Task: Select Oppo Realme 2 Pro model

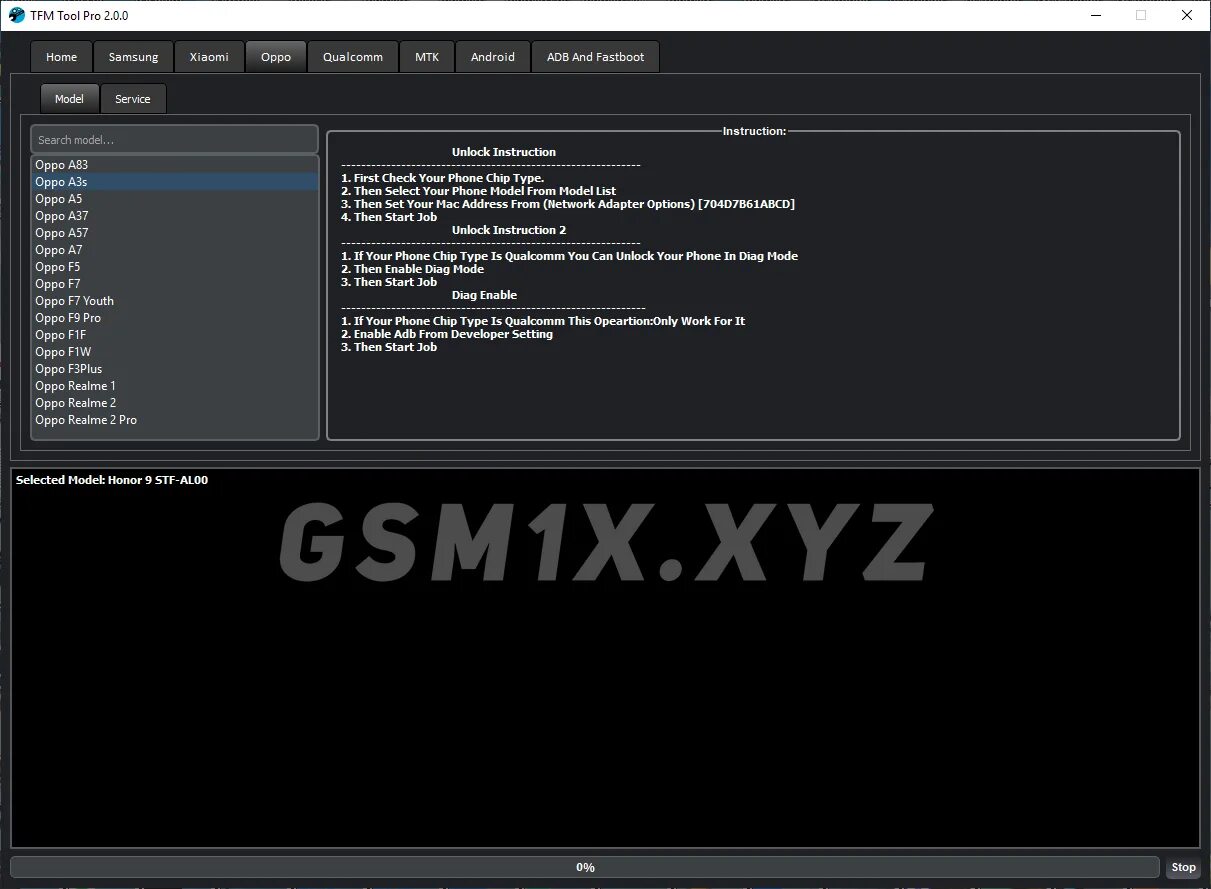Action: pyautogui.click(x=174, y=420)
